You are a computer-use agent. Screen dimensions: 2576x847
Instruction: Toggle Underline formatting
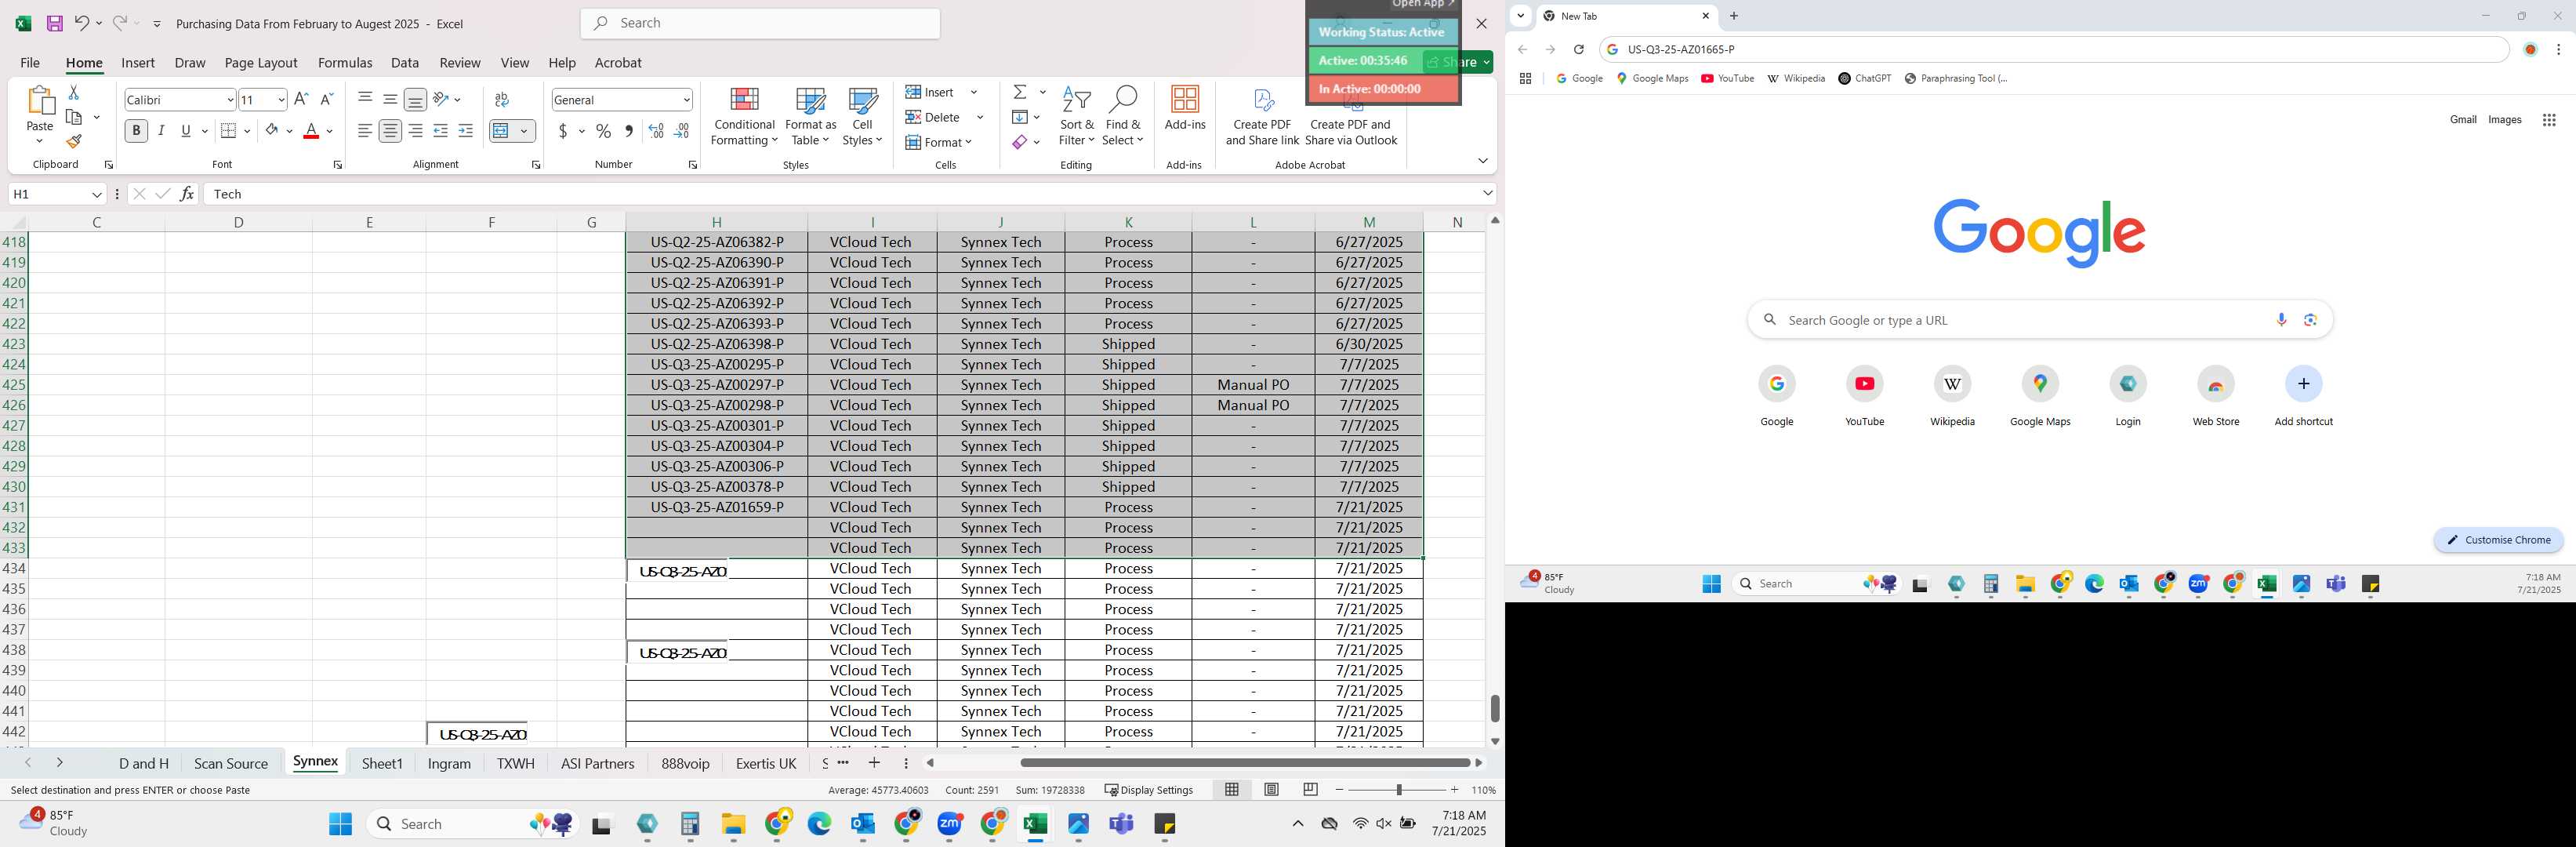tap(185, 131)
